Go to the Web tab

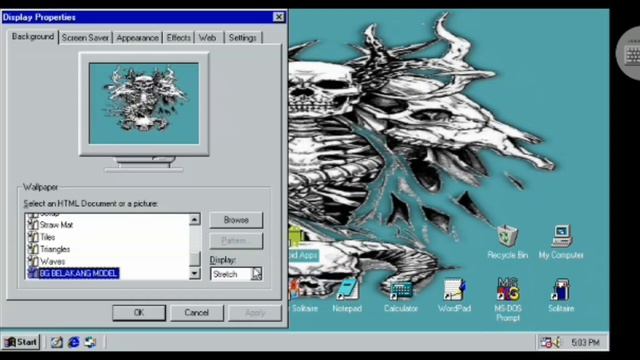[x=208, y=38]
